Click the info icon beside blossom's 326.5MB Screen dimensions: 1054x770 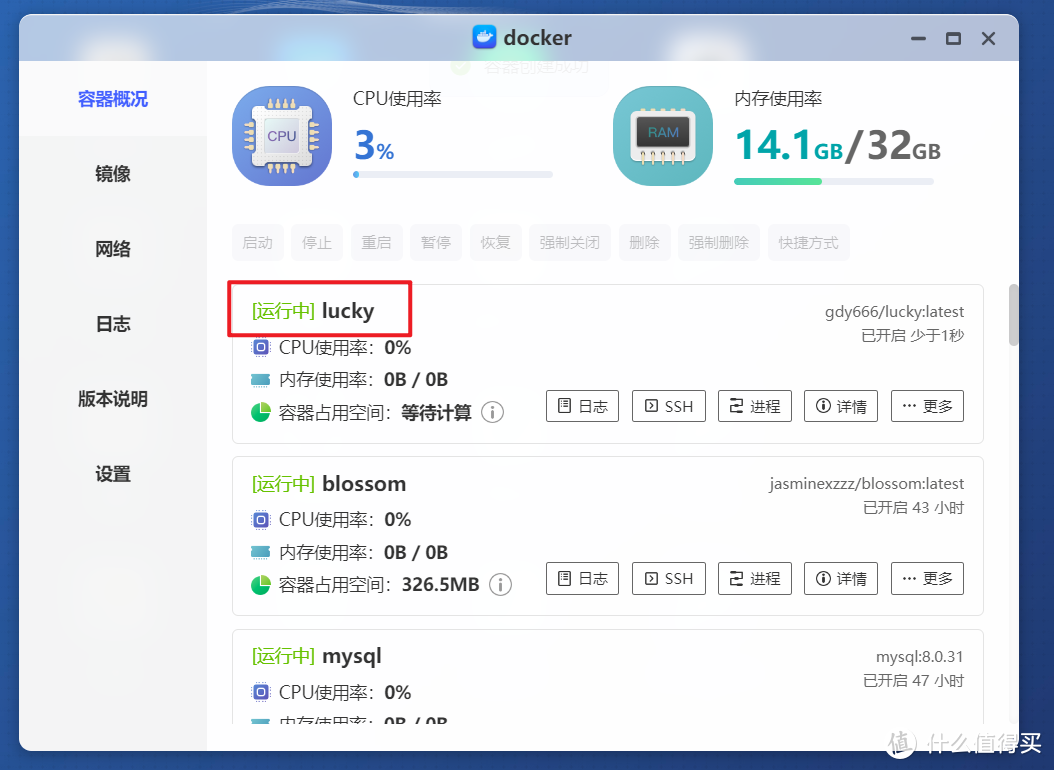pos(500,584)
